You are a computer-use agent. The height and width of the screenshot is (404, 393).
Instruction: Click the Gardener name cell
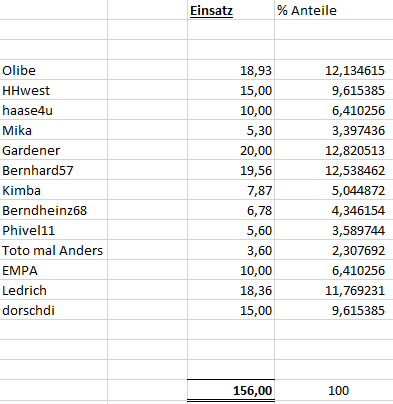(54, 150)
